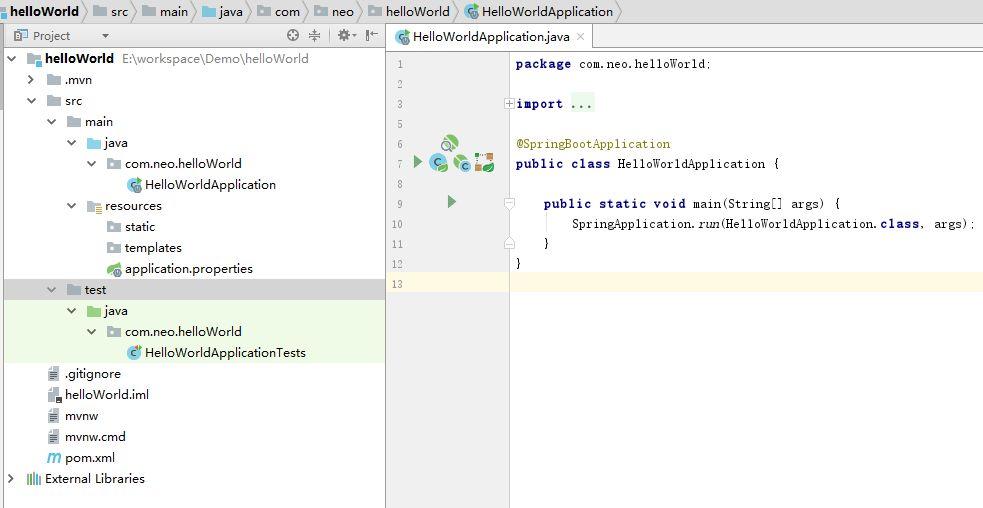This screenshot has height=508, width=983.
Task: Collapse the resources folder
Action: click(71, 206)
